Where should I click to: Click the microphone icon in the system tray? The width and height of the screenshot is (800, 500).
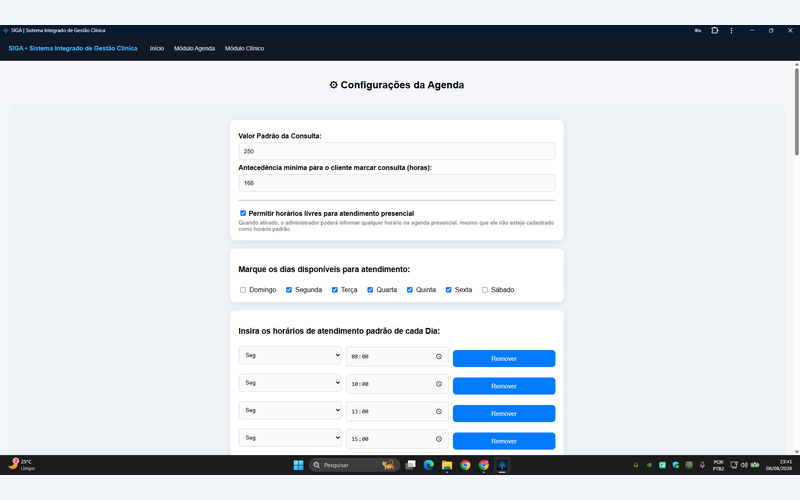tap(702, 465)
